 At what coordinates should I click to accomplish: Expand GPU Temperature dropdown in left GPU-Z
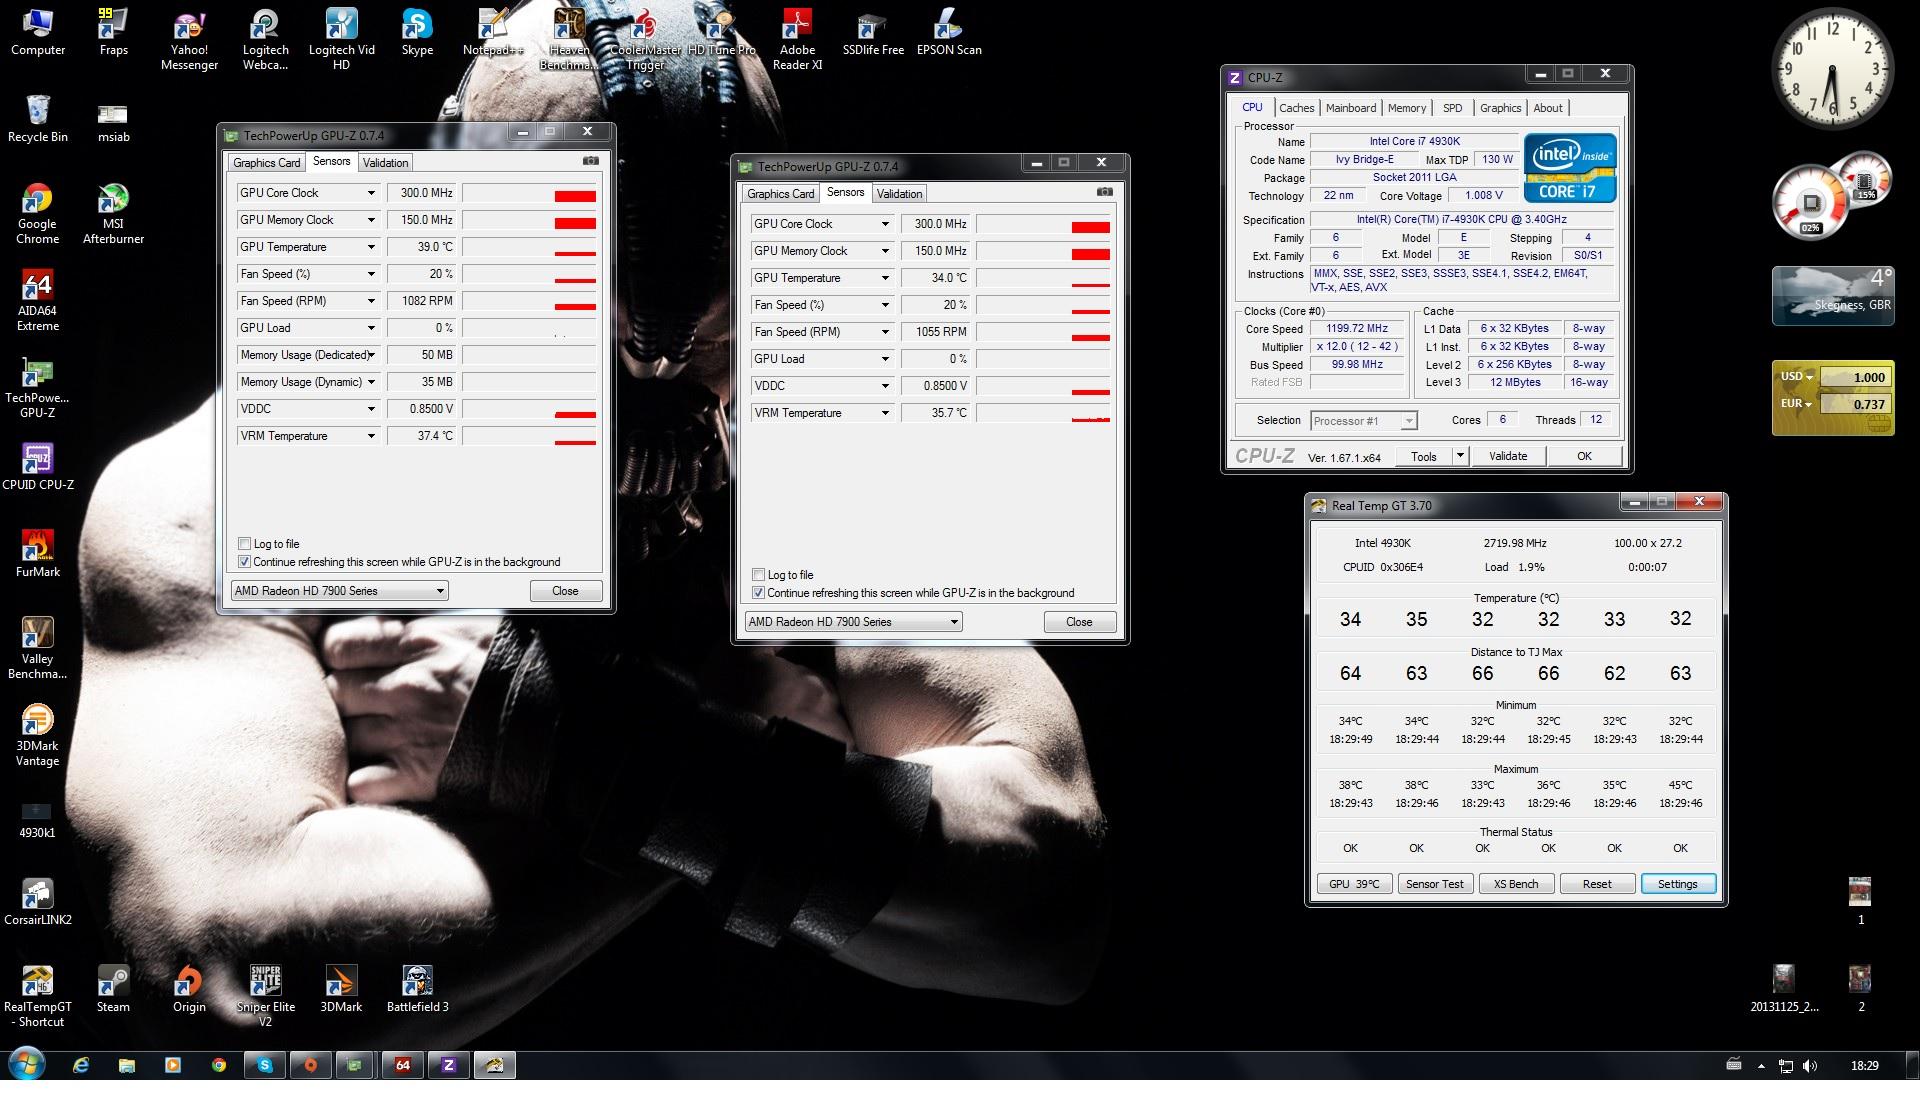click(371, 247)
